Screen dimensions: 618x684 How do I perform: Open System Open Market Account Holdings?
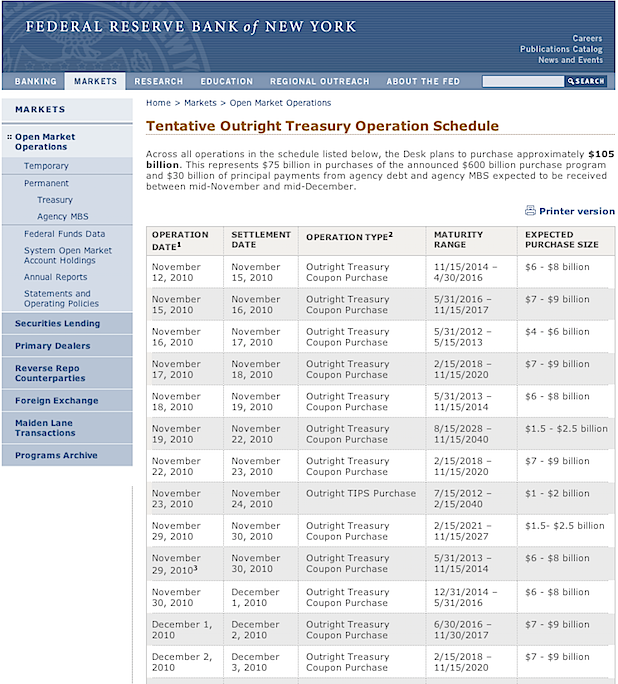68,255
